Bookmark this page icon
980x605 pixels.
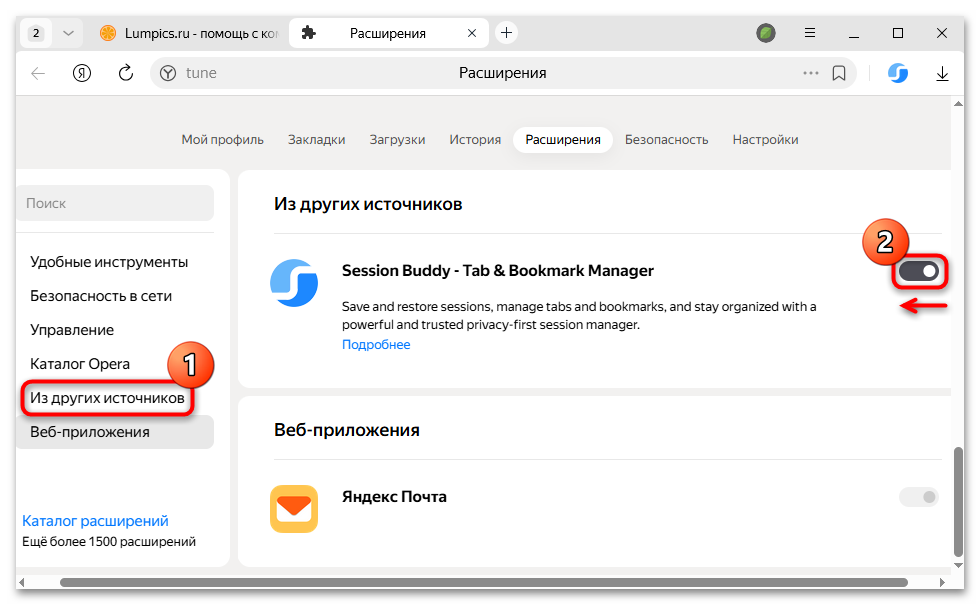click(x=839, y=73)
